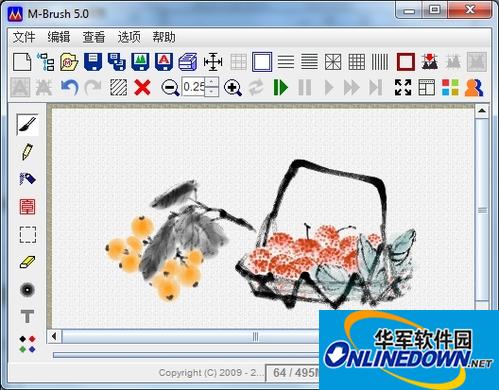Click the vertical scrollbar up arrow

pyautogui.click(x=482, y=111)
